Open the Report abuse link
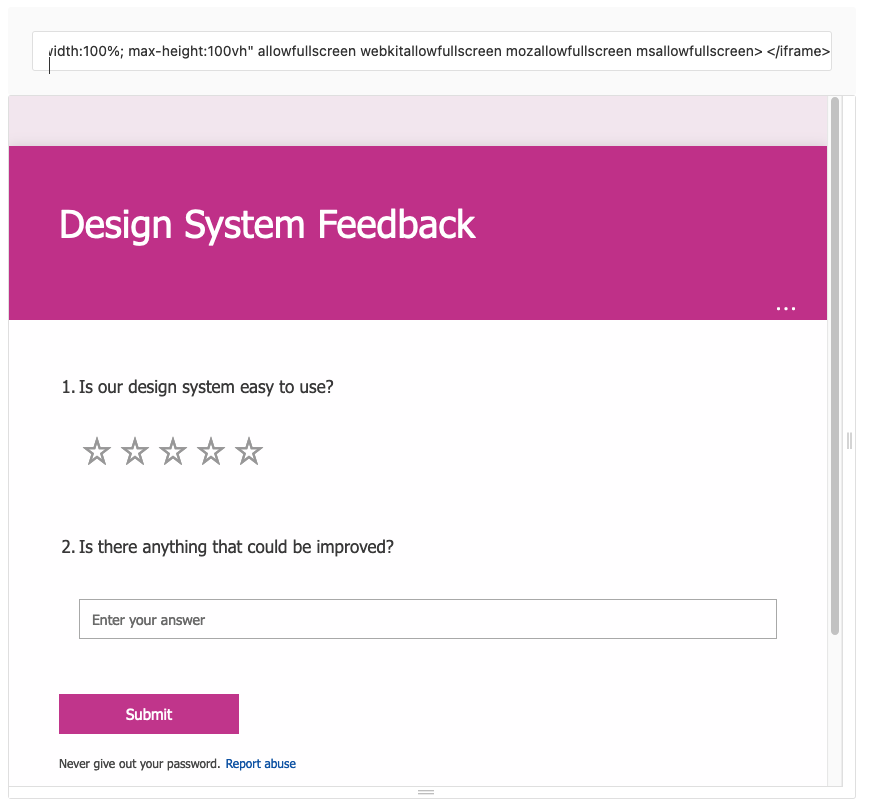 [261, 764]
